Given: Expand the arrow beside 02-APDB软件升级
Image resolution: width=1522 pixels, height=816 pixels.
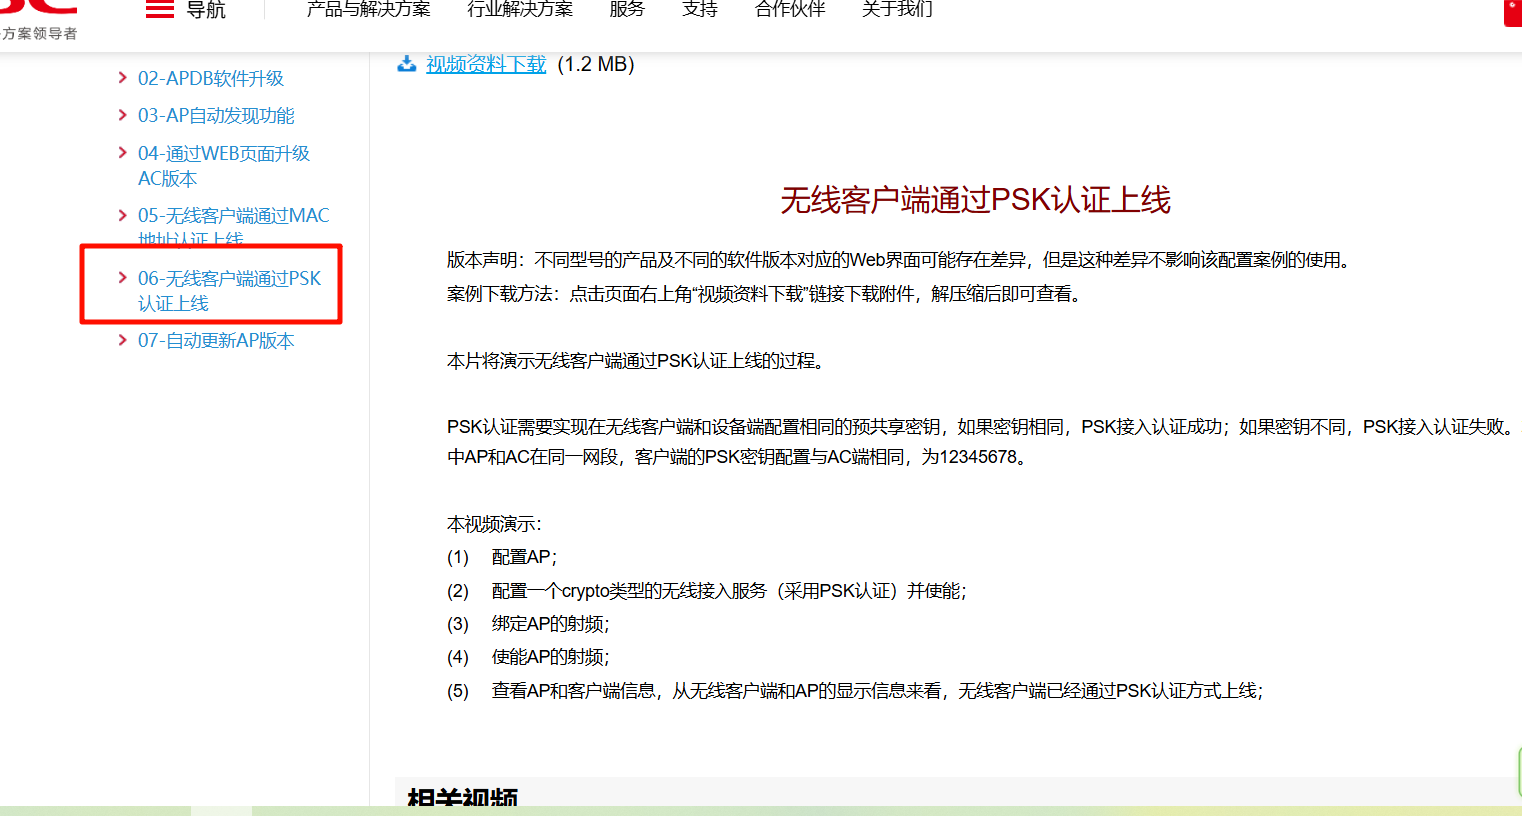Looking at the screenshot, I should [x=122, y=78].
